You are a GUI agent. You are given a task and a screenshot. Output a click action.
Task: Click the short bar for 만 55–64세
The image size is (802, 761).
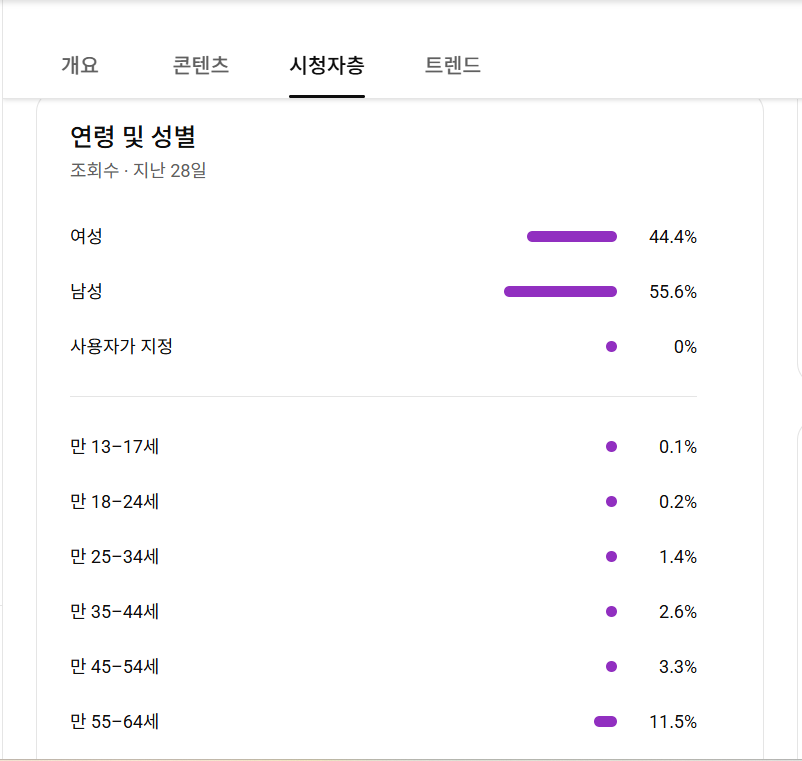[605, 722]
